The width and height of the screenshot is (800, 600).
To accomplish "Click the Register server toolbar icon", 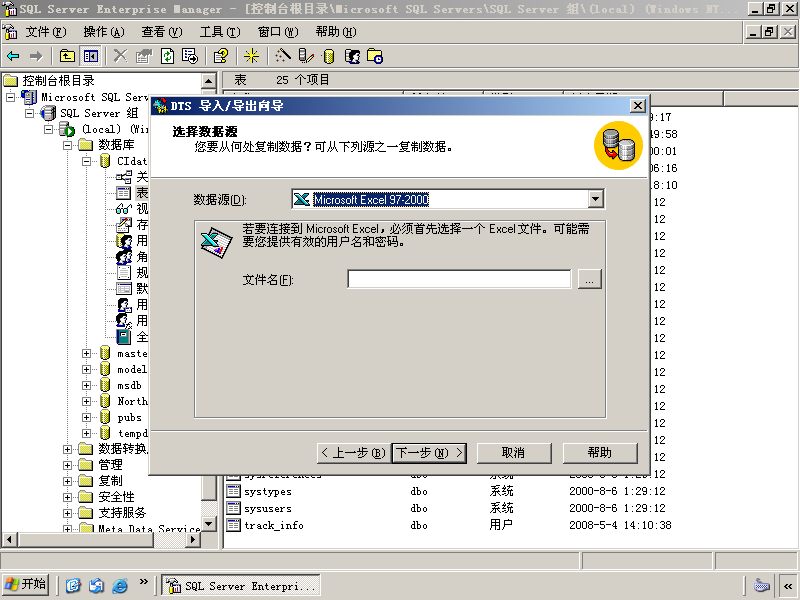I will (x=306, y=56).
